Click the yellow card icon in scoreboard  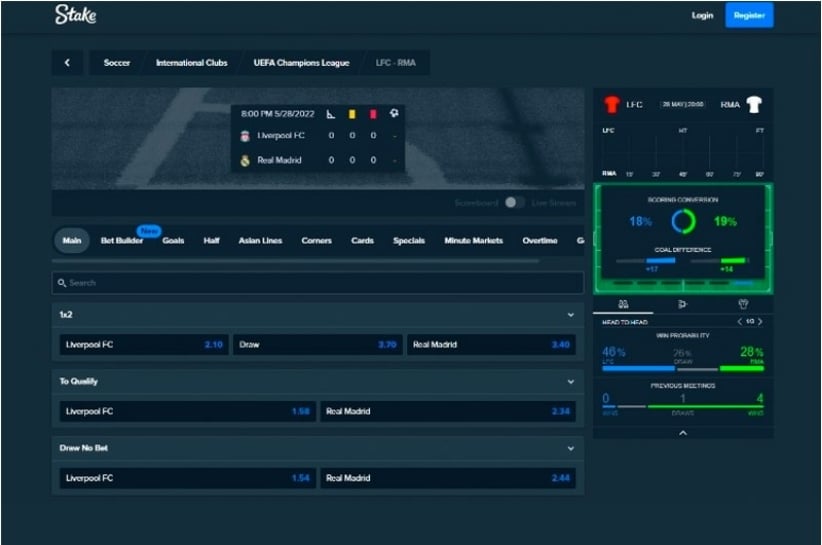click(352, 114)
